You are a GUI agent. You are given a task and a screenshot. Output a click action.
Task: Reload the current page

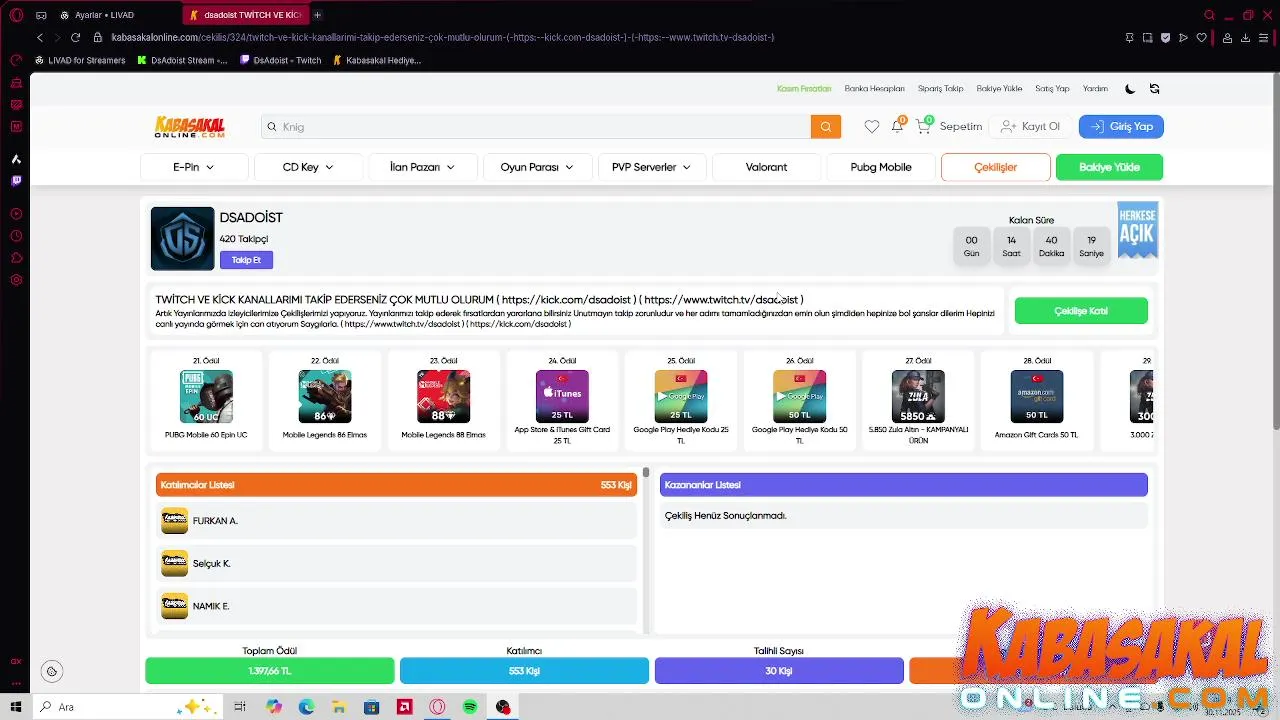[75, 37]
